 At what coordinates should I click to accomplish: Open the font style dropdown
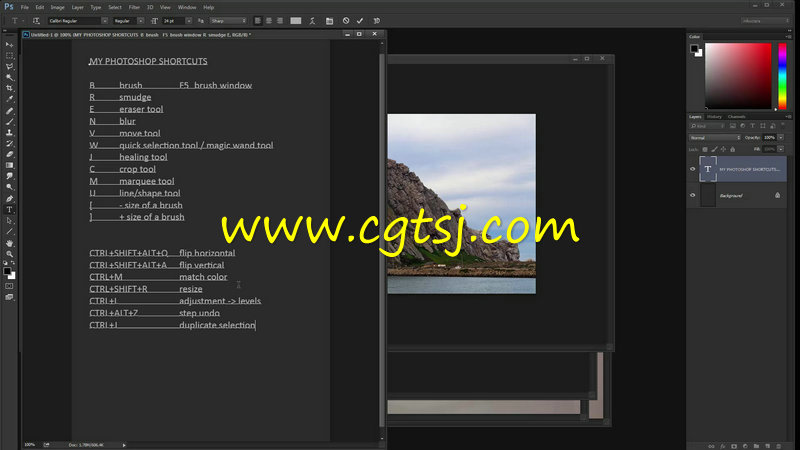tap(141, 21)
